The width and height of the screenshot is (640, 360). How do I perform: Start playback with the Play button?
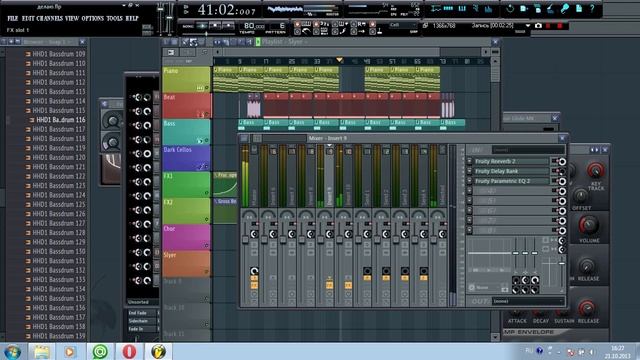pos(202,26)
